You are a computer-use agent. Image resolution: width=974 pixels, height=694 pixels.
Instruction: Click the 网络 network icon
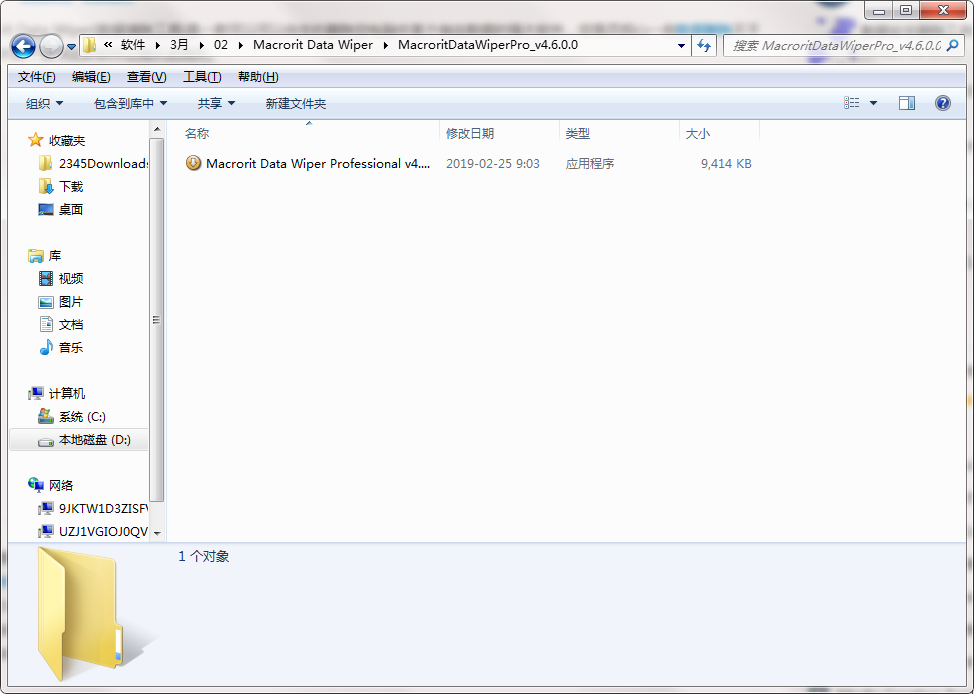click(36, 485)
